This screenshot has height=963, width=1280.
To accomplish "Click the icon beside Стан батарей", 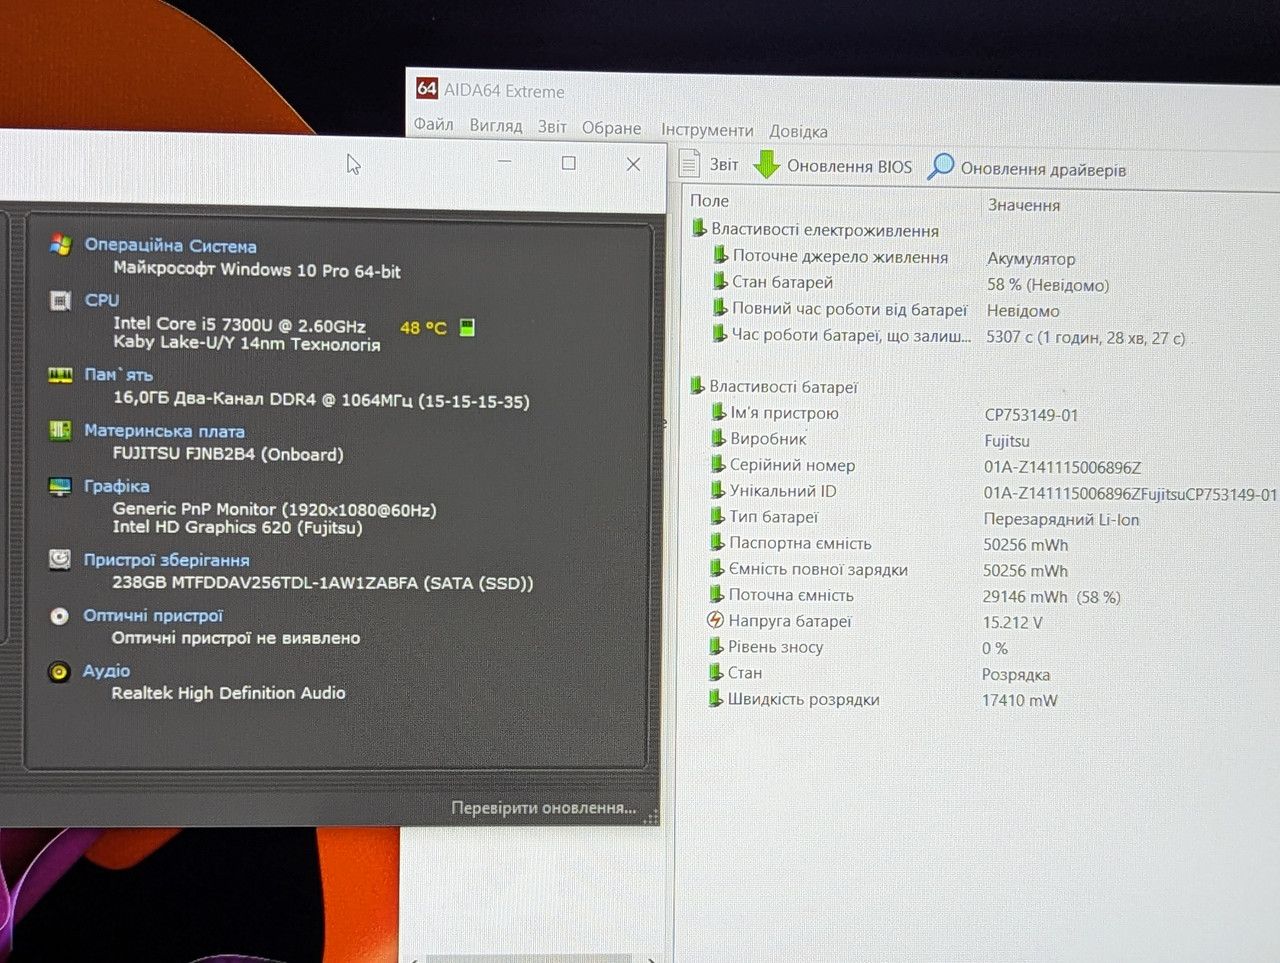I will point(720,282).
